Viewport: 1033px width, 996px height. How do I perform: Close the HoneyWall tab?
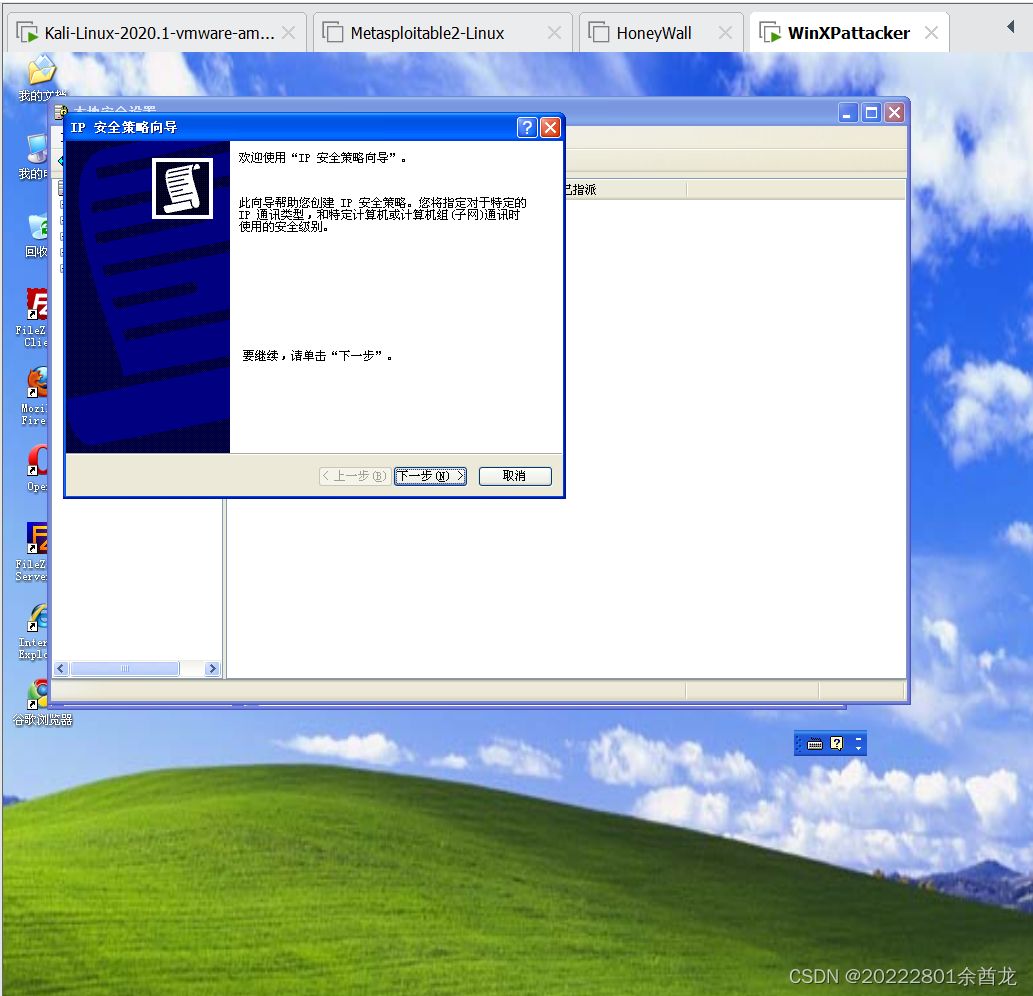pos(725,32)
